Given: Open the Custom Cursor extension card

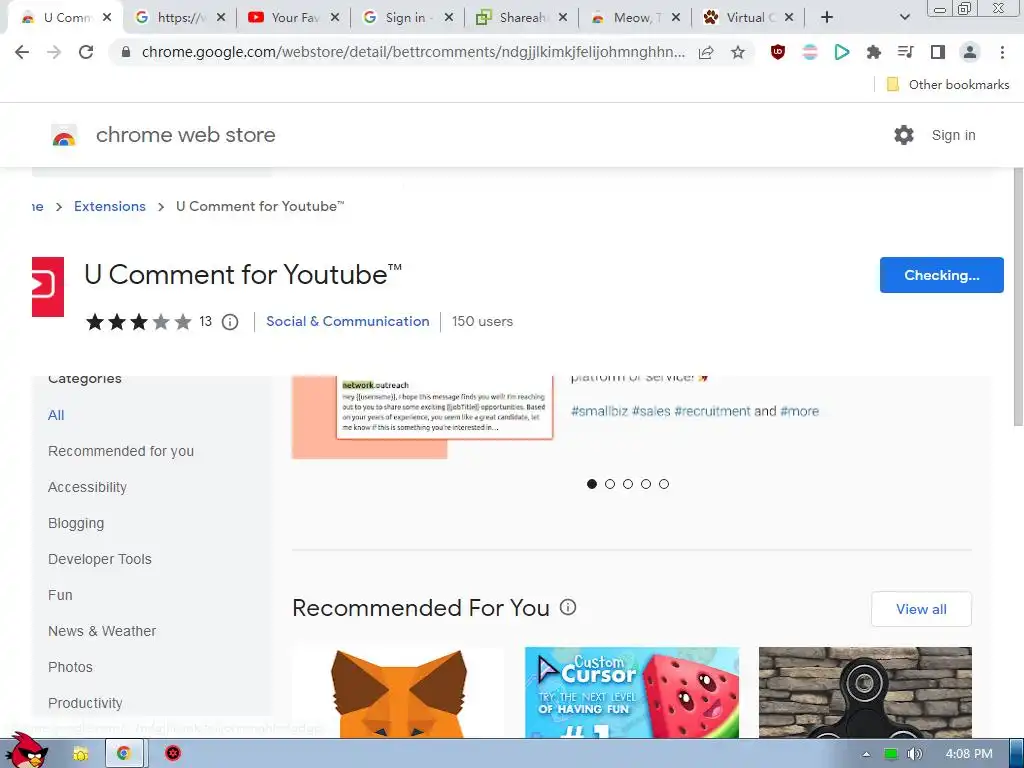Looking at the screenshot, I should (x=632, y=693).
